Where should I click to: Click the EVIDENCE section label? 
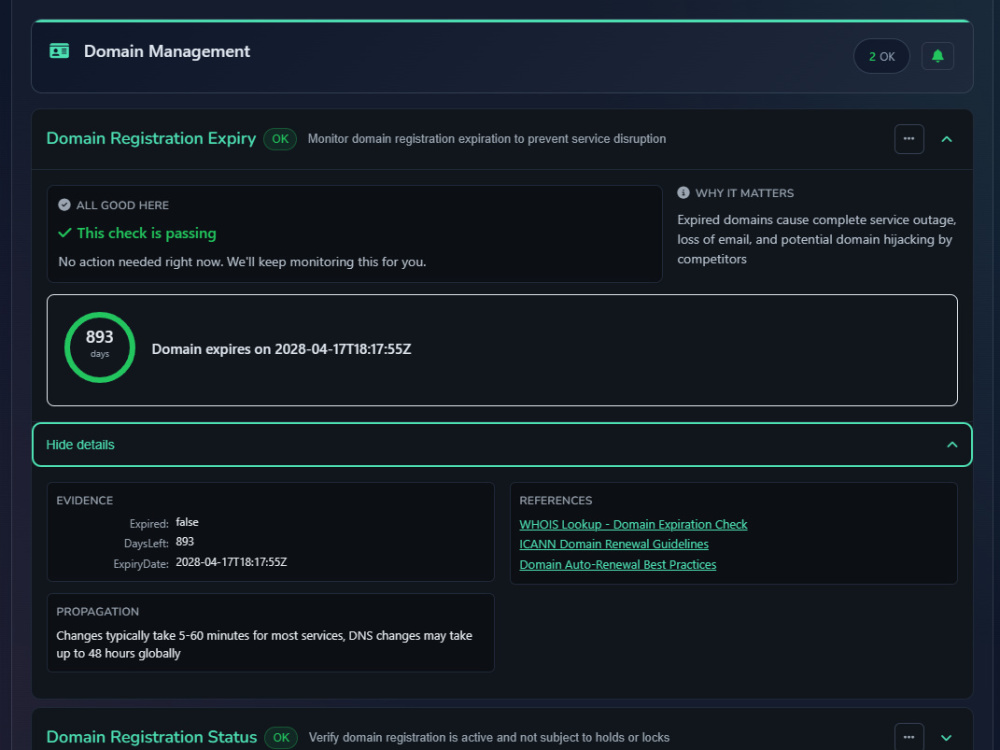pos(84,501)
